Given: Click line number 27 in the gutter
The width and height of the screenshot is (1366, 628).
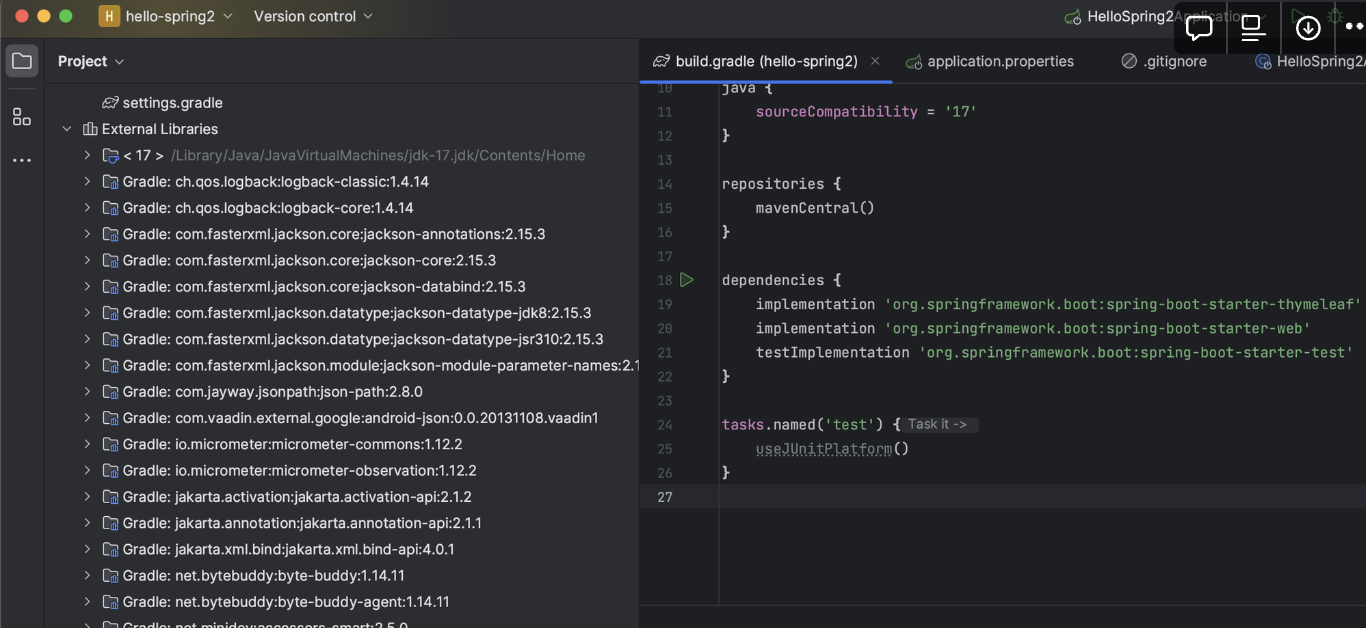Looking at the screenshot, I should click(664, 497).
